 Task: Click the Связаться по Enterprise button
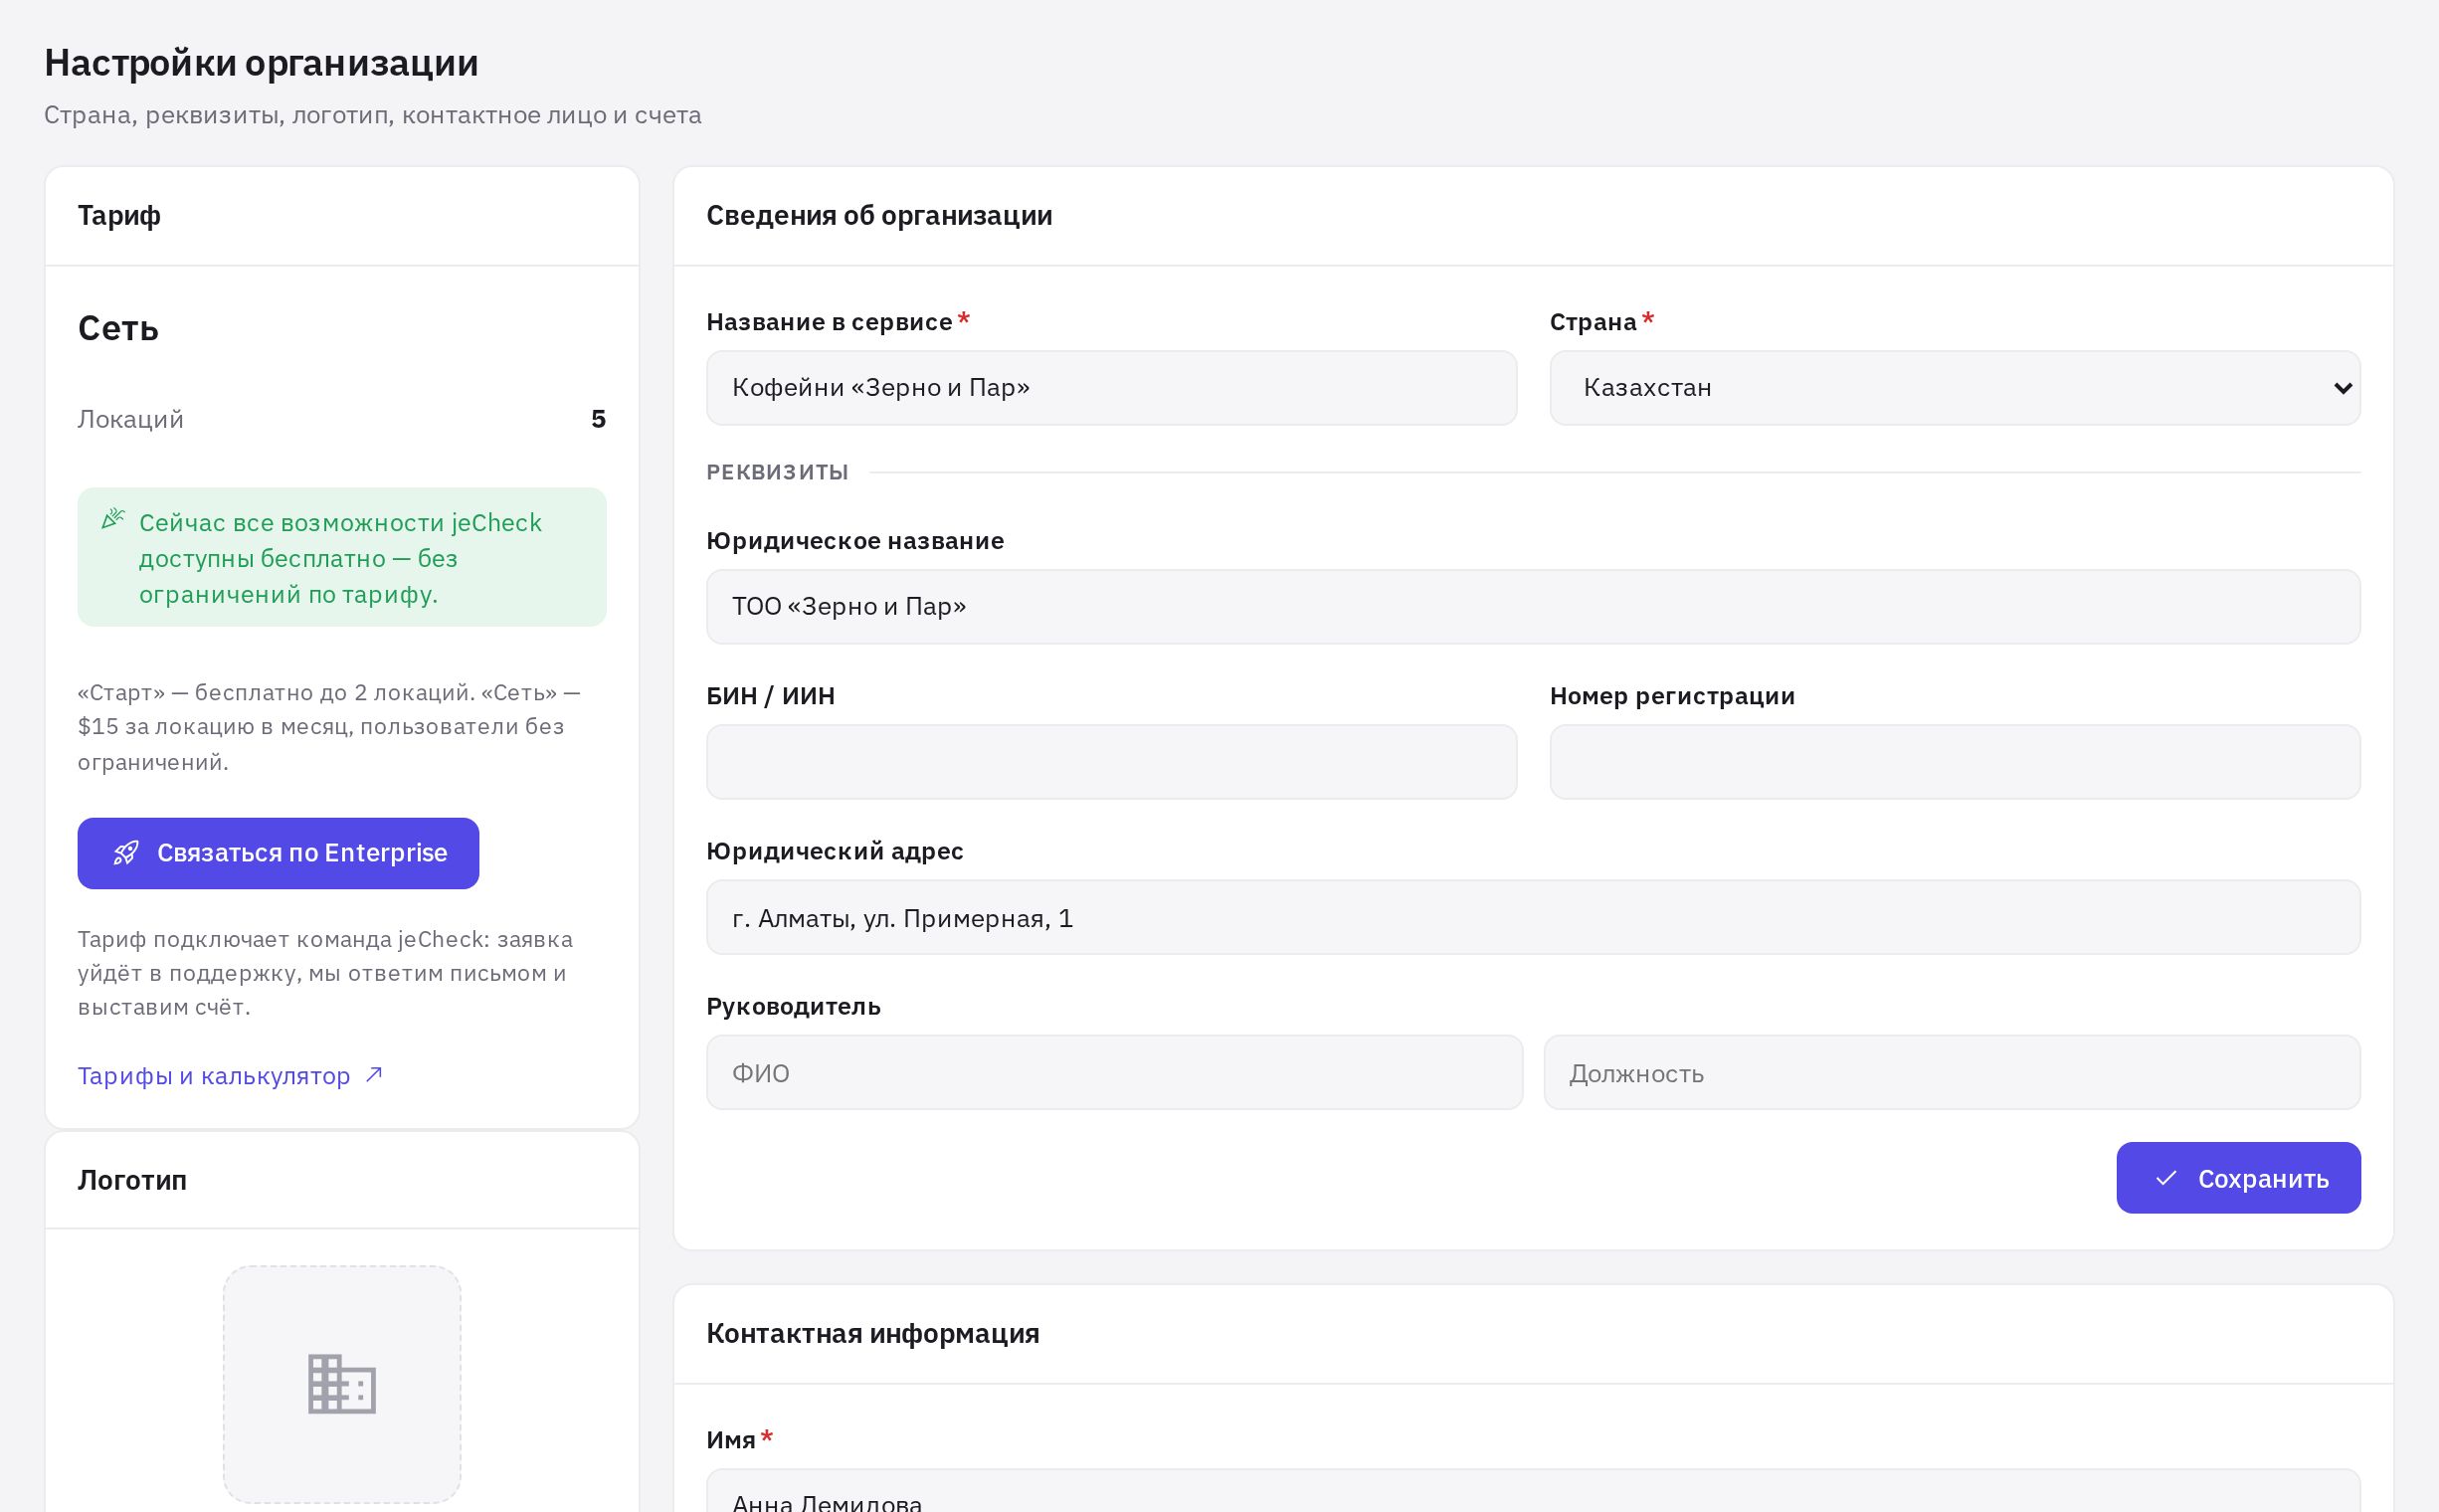[x=278, y=853]
